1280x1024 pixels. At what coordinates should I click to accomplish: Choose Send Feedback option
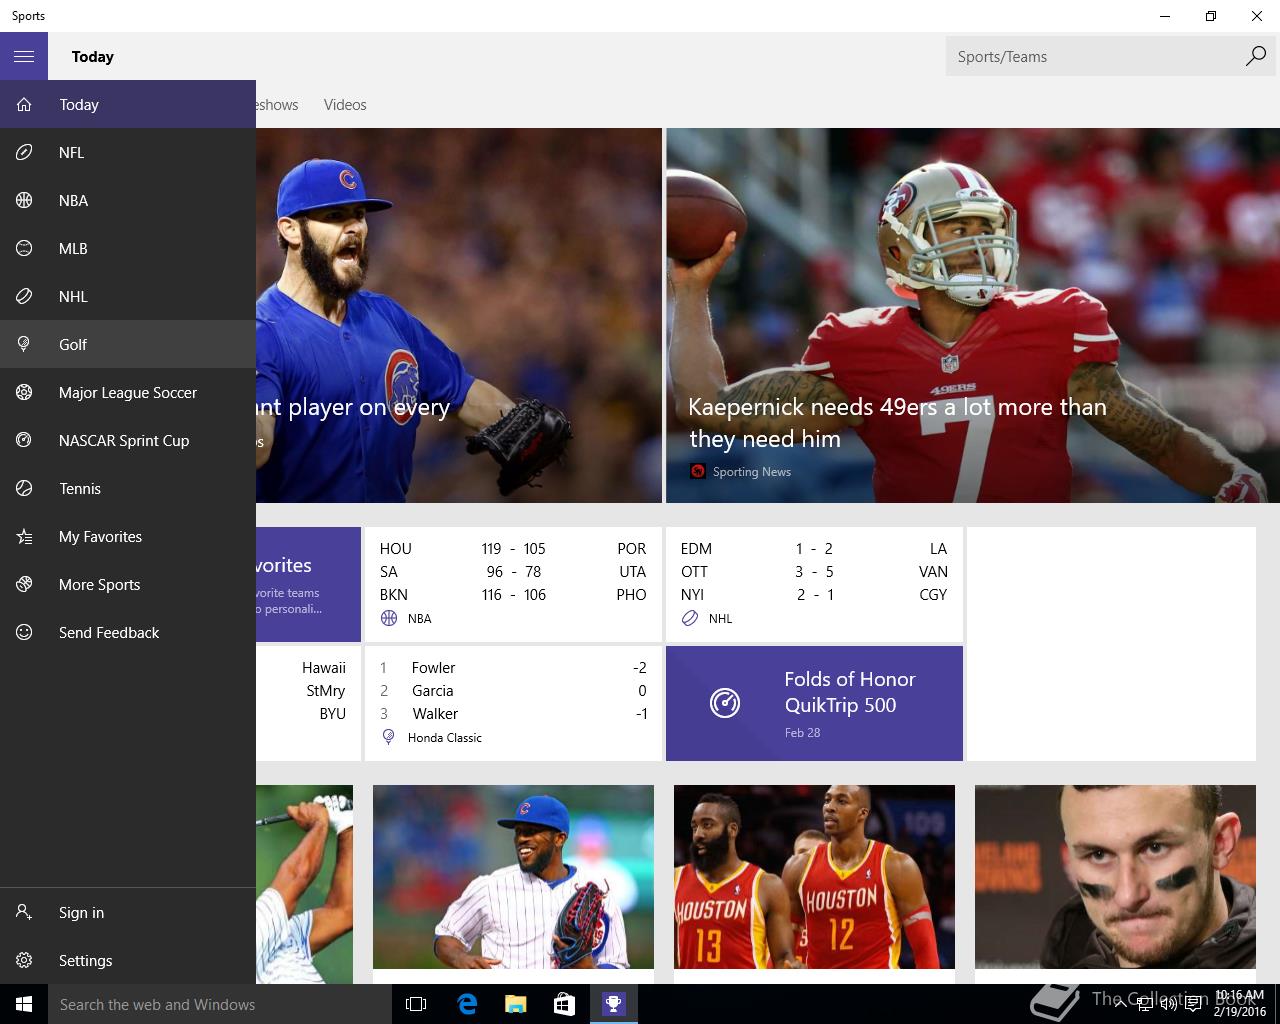coord(128,632)
